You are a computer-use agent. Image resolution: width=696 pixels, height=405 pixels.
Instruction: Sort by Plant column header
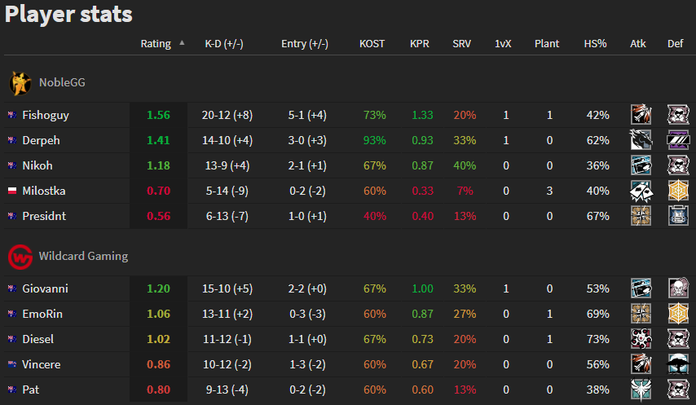(x=547, y=44)
